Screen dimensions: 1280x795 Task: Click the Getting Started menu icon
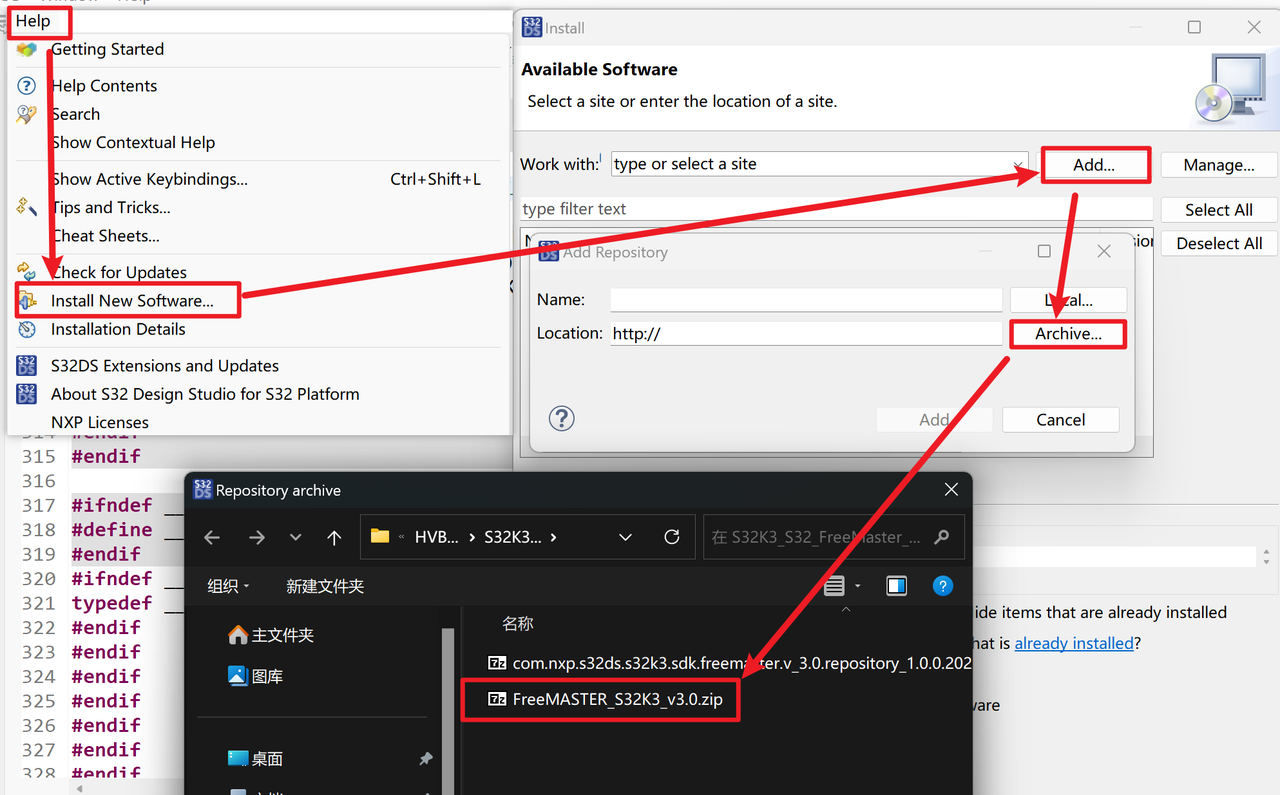[27, 49]
